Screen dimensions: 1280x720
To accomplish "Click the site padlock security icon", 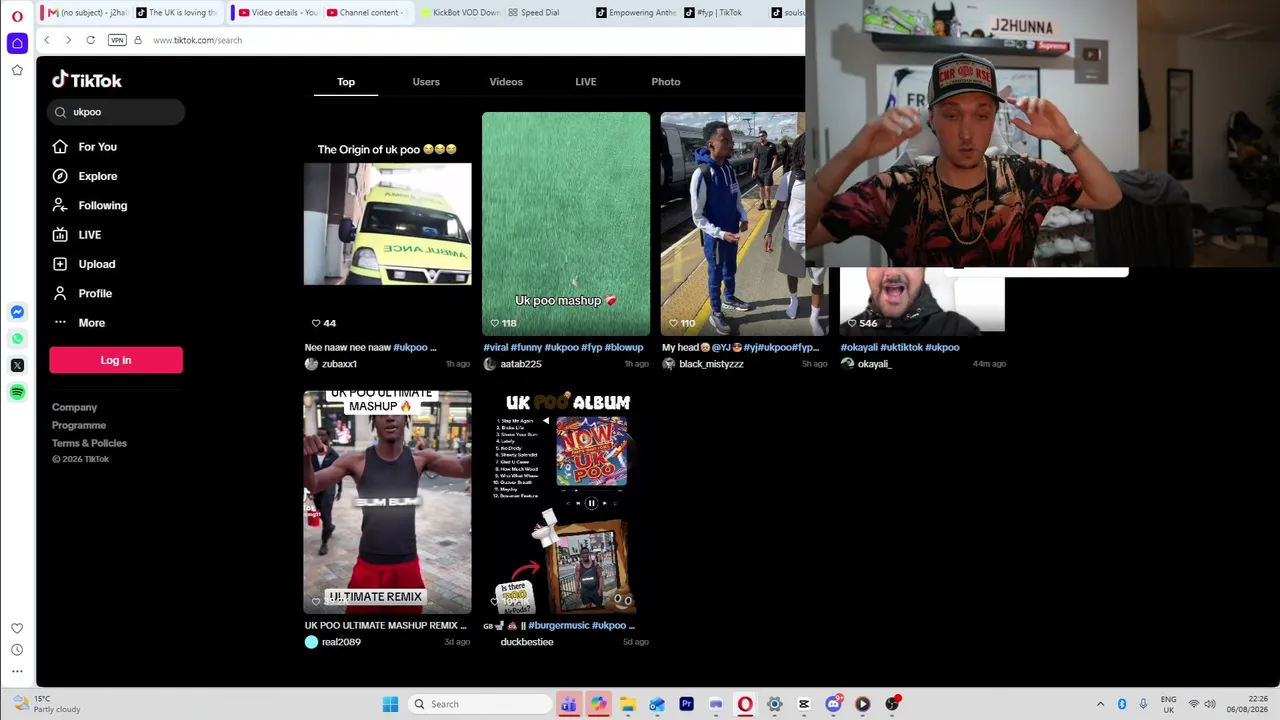I will click(x=138, y=40).
